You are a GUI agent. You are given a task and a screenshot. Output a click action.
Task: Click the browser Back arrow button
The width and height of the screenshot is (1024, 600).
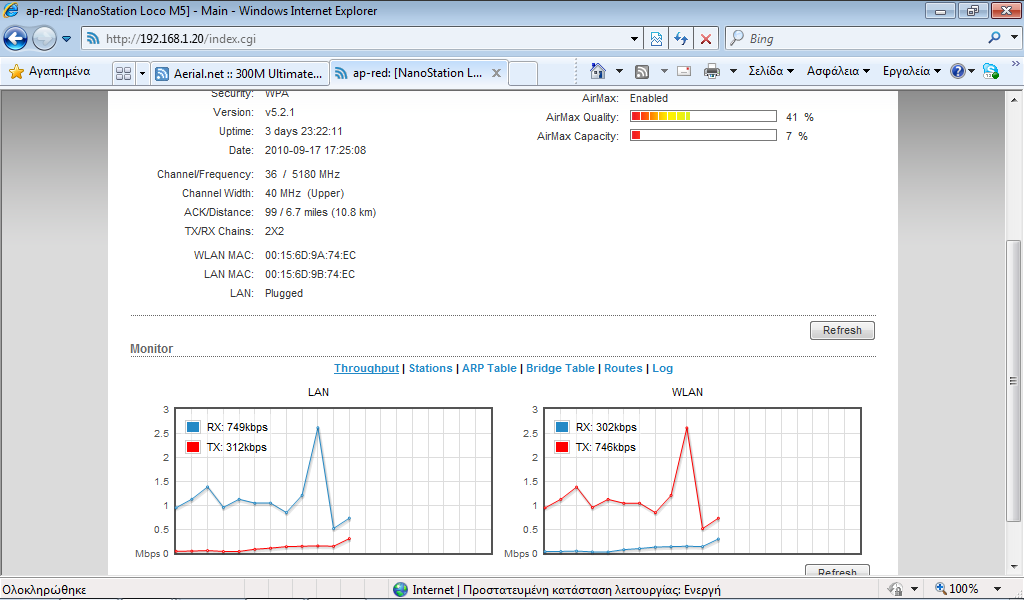click(16, 39)
